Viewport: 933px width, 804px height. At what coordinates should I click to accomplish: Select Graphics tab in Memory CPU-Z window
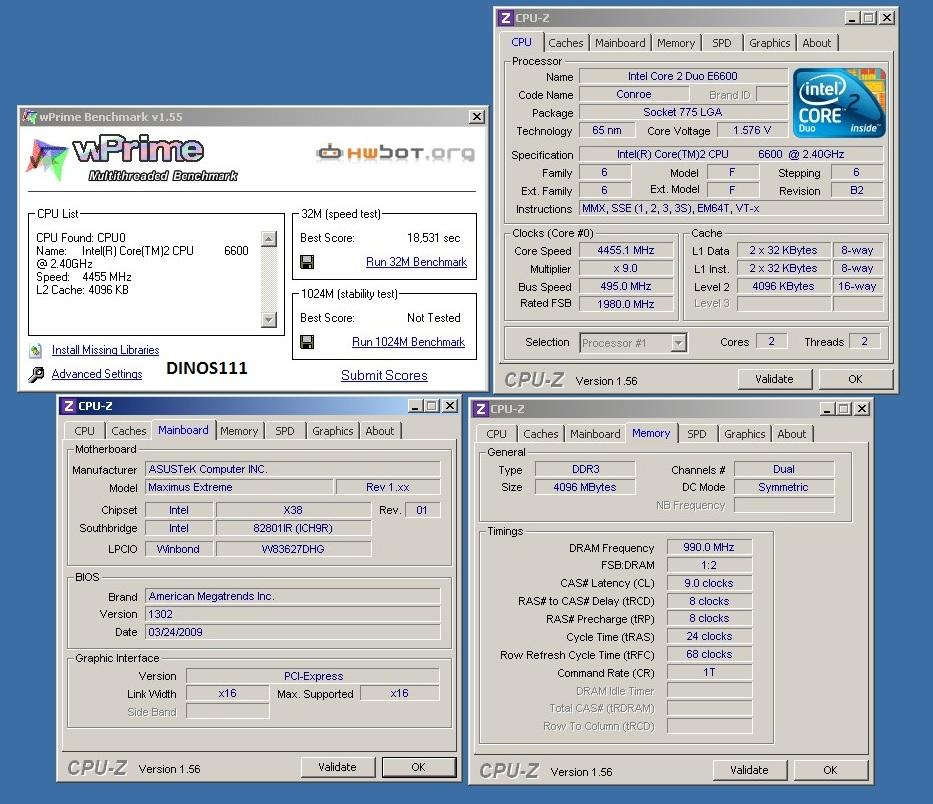[744, 434]
